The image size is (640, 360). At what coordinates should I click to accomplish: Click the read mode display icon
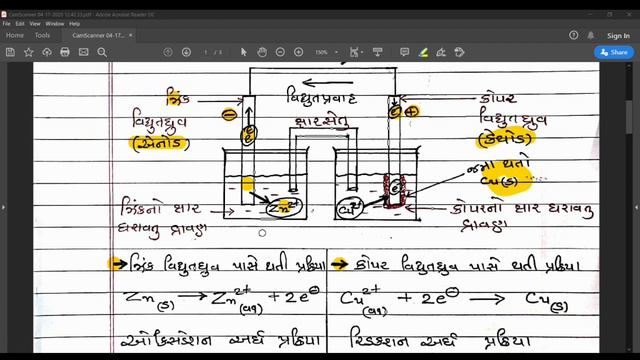(378, 52)
